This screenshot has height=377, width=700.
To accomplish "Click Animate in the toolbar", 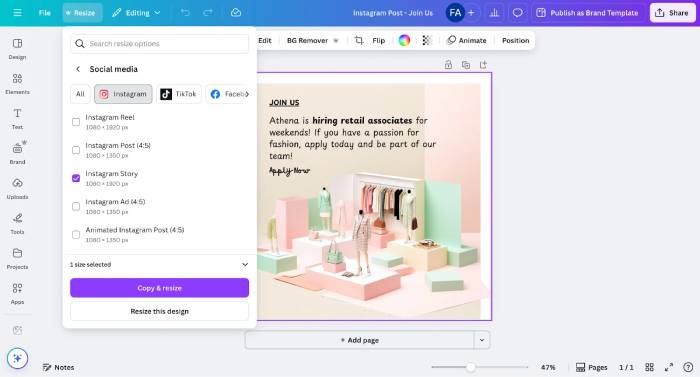I will coord(467,40).
